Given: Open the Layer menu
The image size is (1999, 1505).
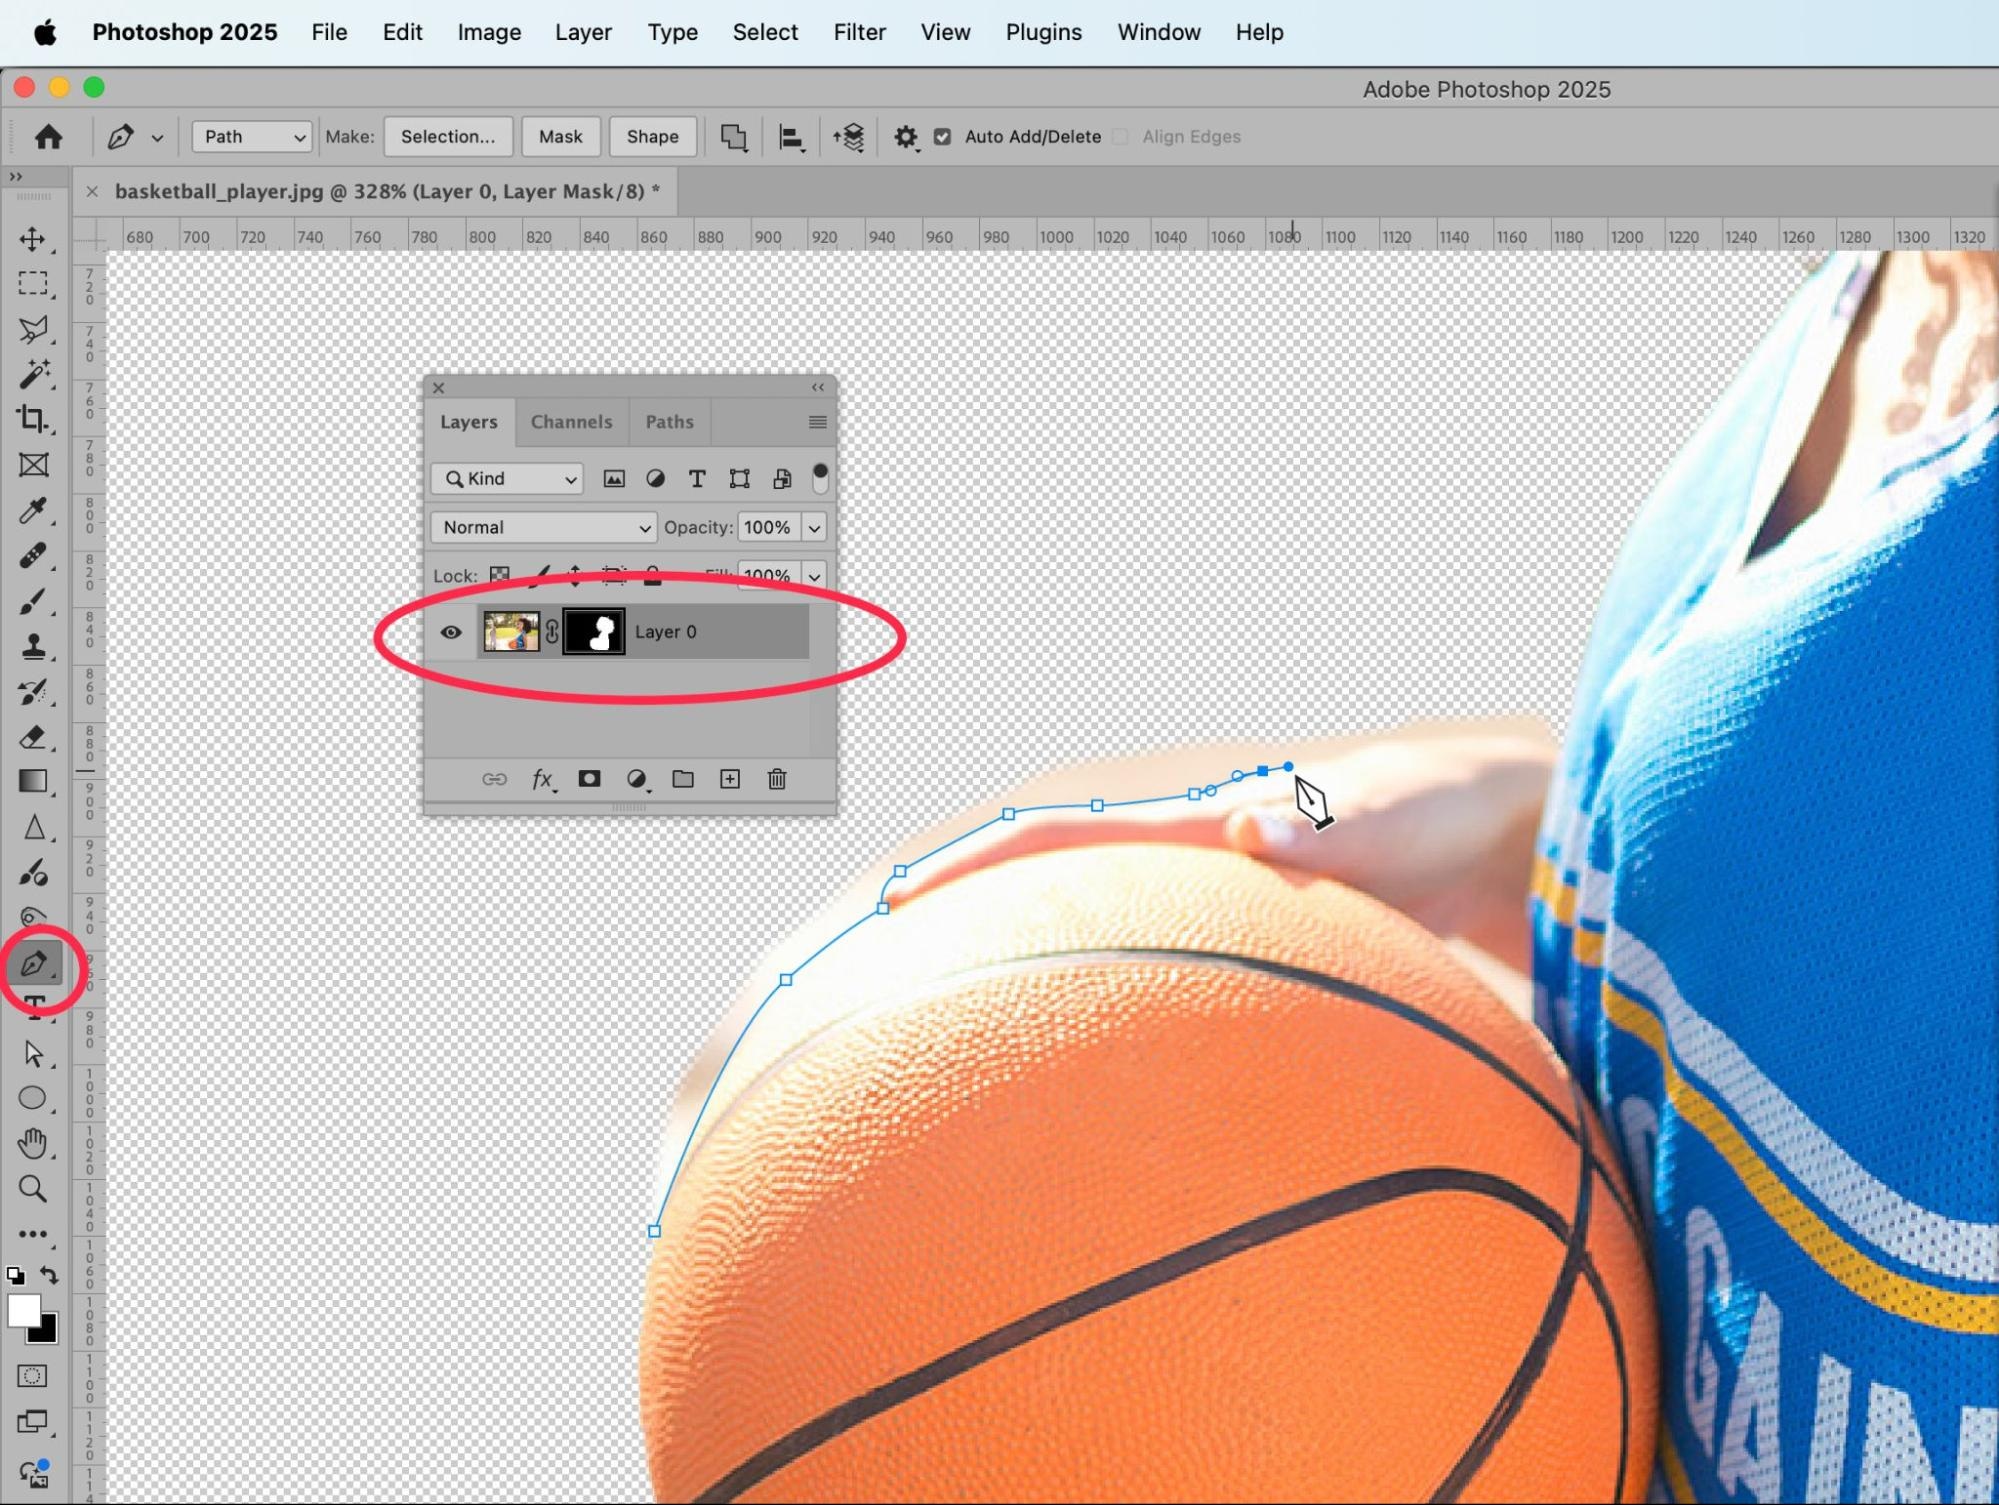Looking at the screenshot, I should click(x=583, y=32).
